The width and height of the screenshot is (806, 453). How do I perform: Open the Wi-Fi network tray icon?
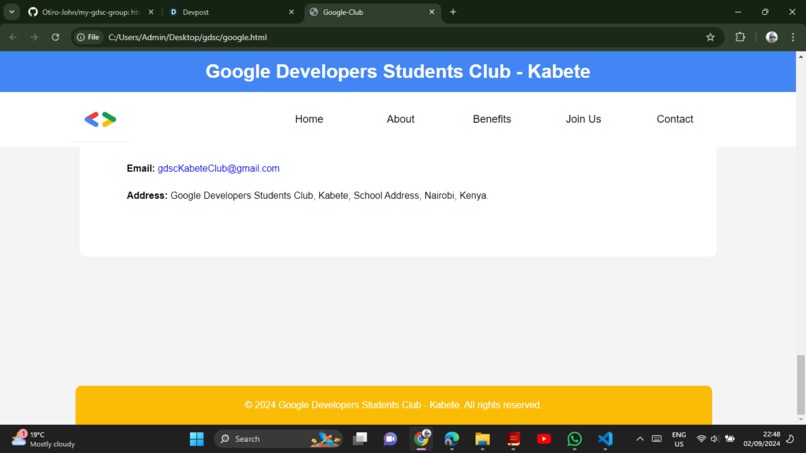pyautogui.click(x=701, y=439)
